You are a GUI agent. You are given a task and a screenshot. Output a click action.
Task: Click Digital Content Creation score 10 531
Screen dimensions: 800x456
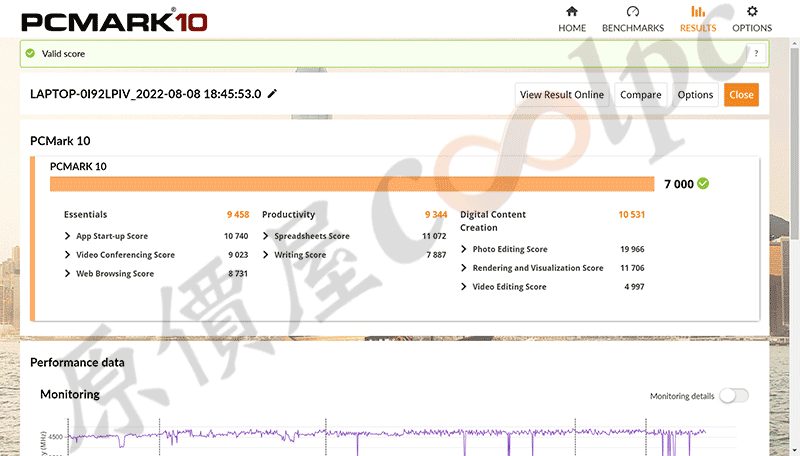632,215
